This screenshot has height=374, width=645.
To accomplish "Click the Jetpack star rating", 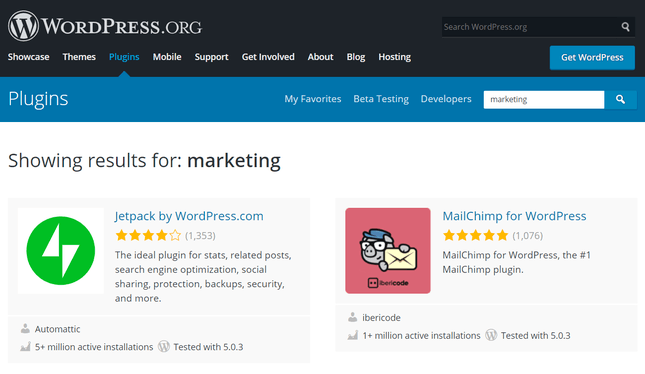I will pos(148,236).
